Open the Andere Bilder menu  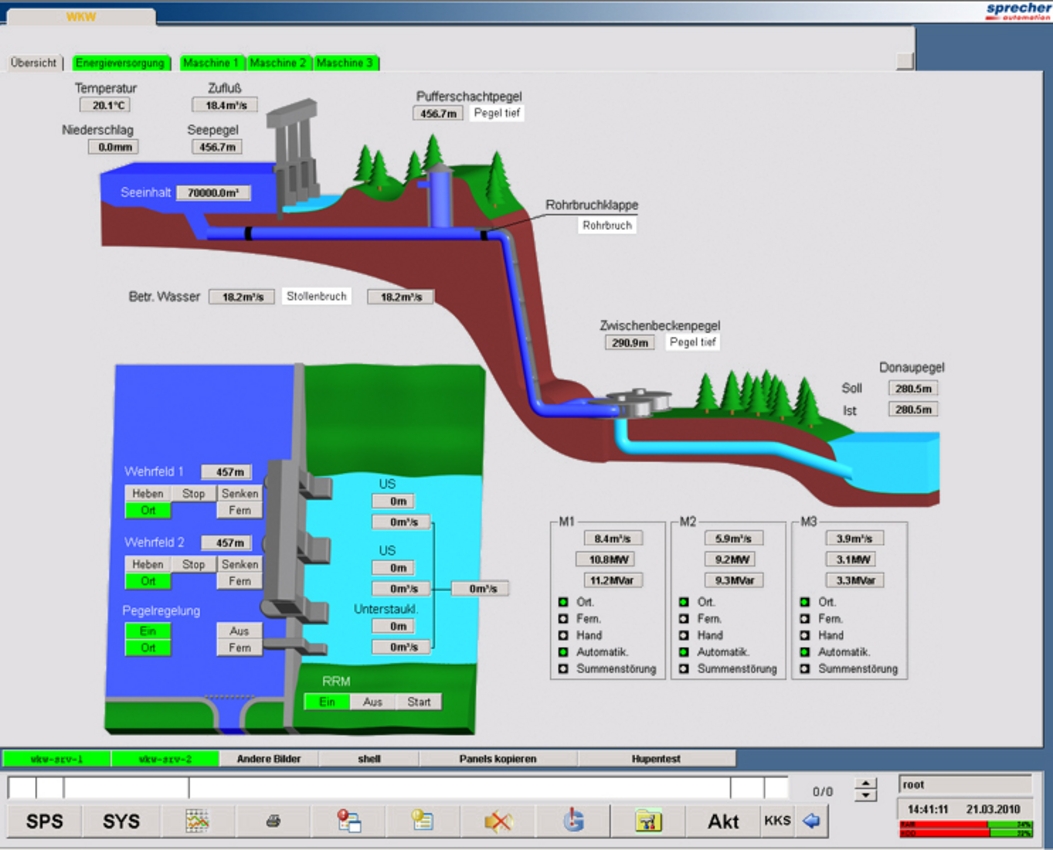click(x=268, y=759)
